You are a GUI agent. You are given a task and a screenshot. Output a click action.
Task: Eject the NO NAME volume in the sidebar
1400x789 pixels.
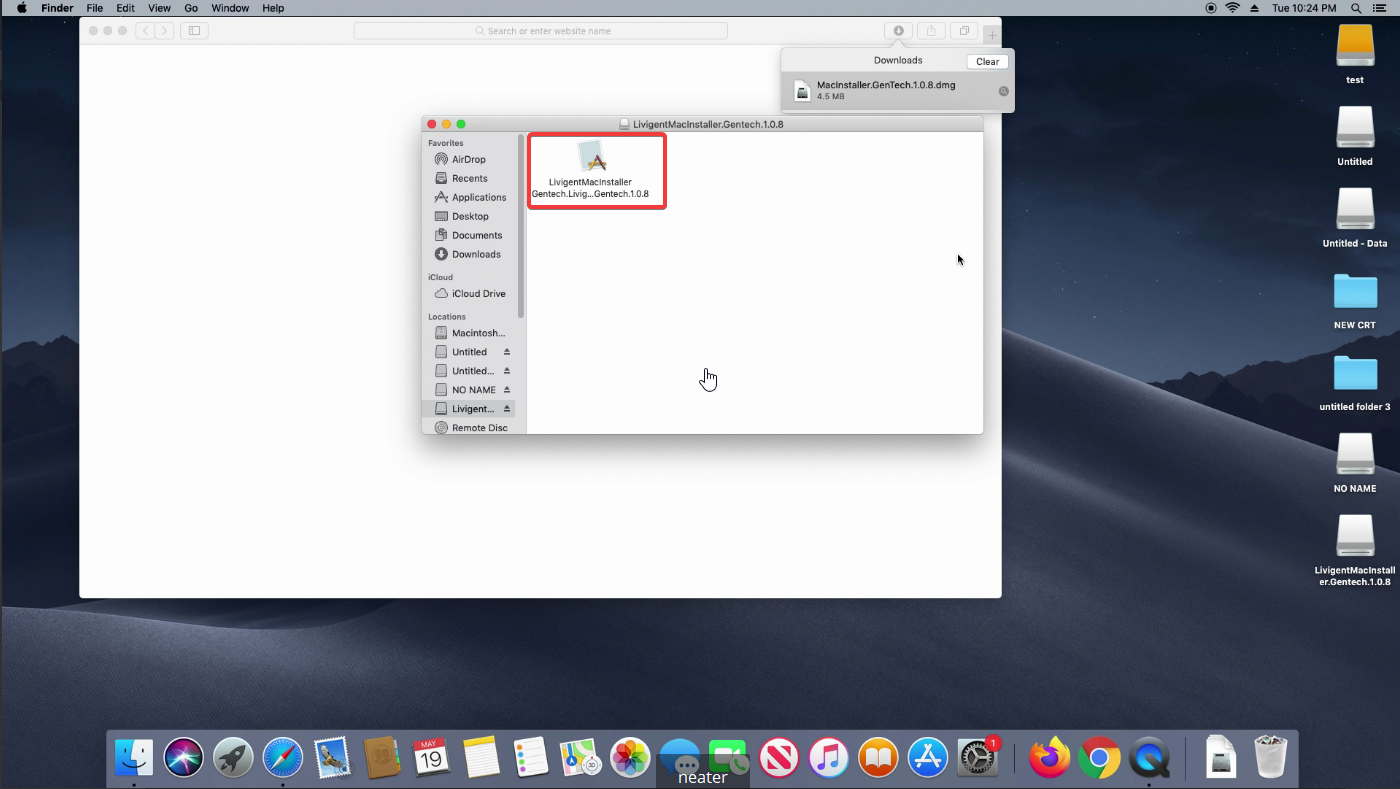pyautogui.click(x=507, y=390)
